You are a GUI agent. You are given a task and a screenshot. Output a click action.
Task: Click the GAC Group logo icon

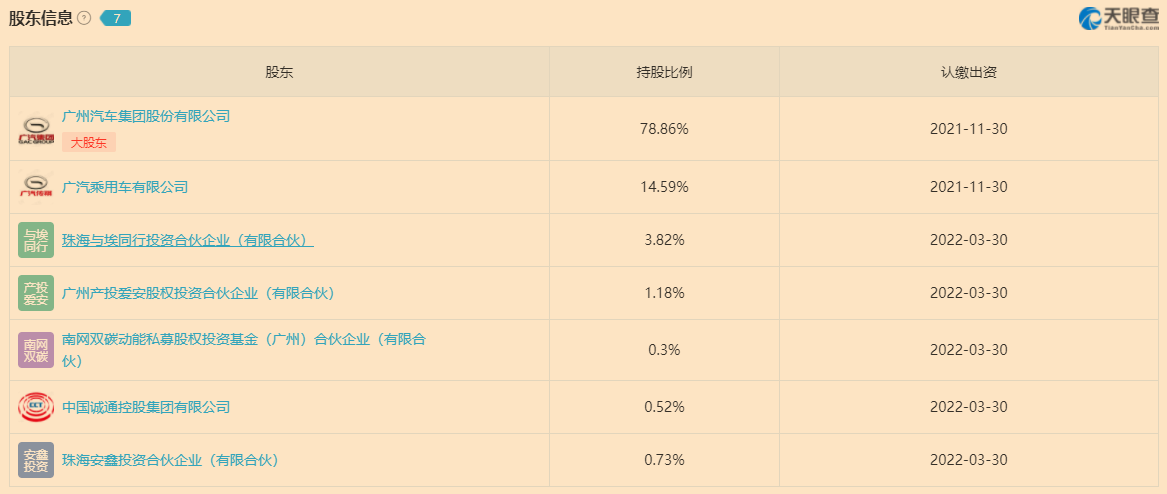pos(36,129)
